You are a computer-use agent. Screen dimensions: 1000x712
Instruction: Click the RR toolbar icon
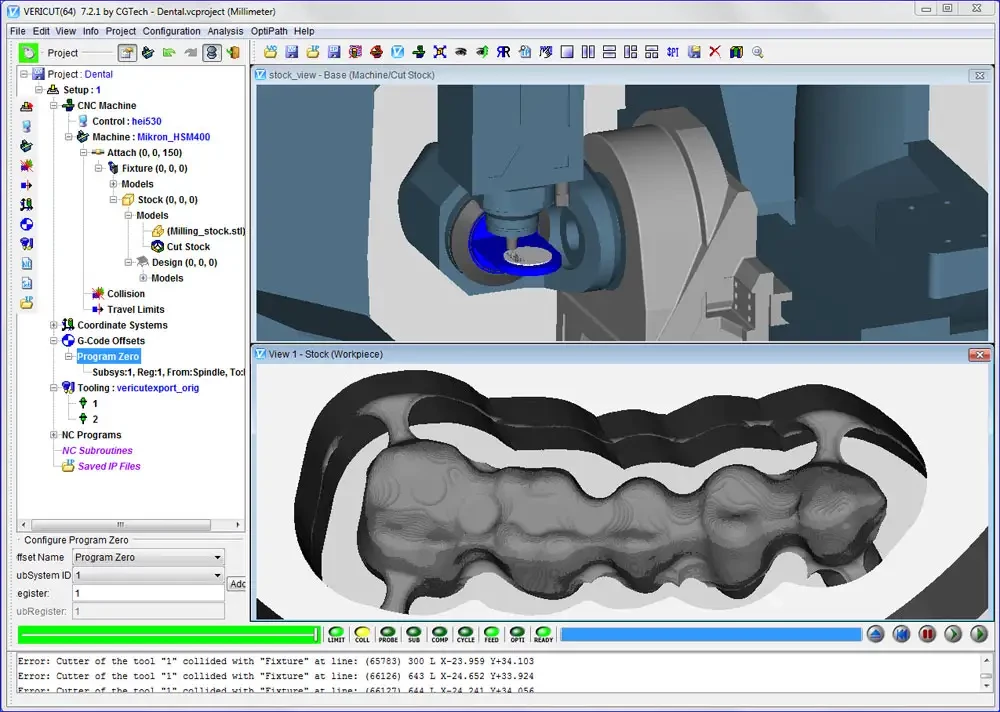click(503, 52)
